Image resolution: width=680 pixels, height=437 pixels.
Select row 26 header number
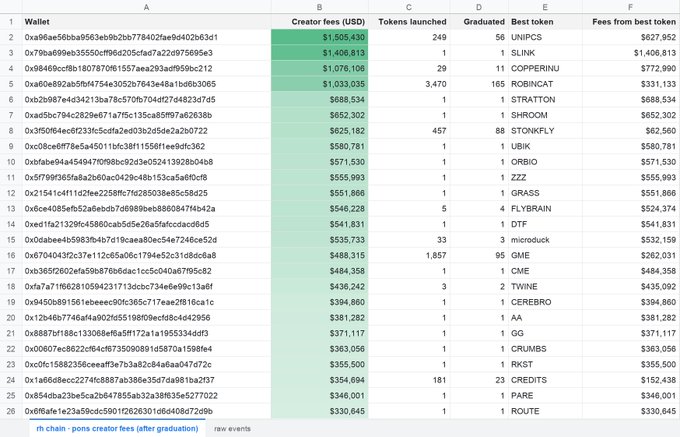click(x=11, y=411)
